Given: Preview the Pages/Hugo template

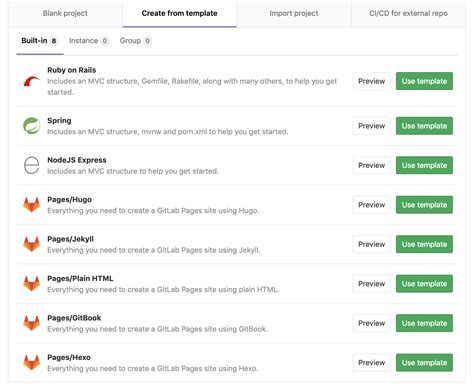Looking at the screenshot, I should click(372, 205).
